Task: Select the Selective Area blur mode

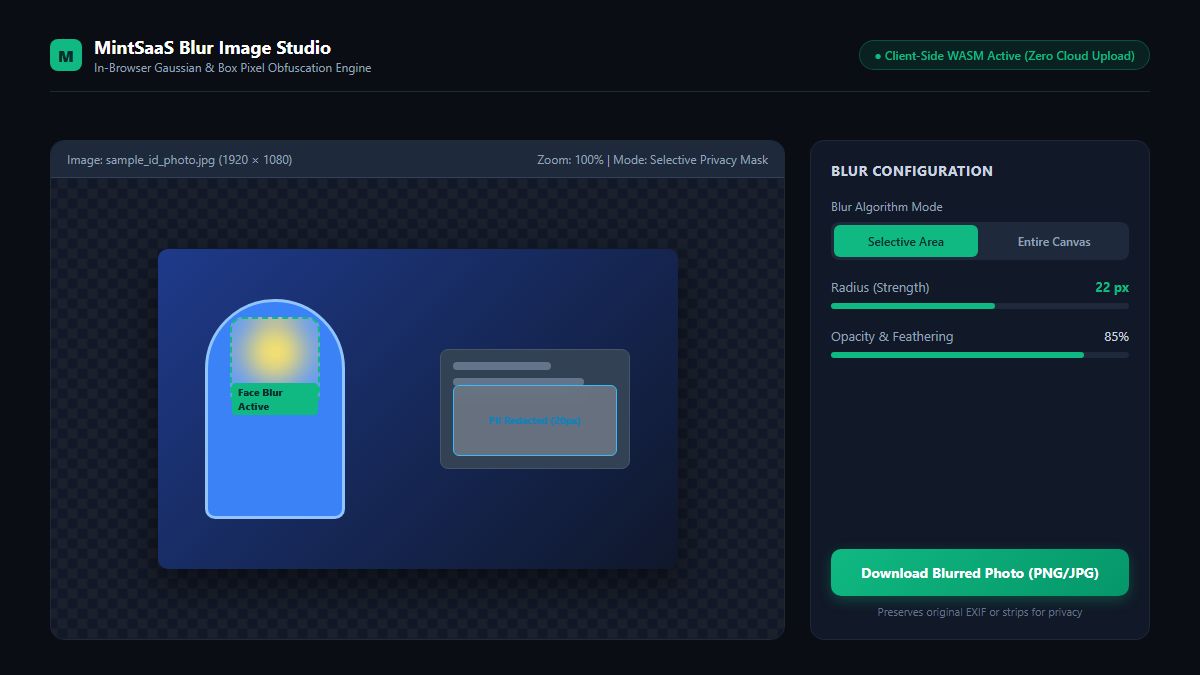Action: (906, 241)
